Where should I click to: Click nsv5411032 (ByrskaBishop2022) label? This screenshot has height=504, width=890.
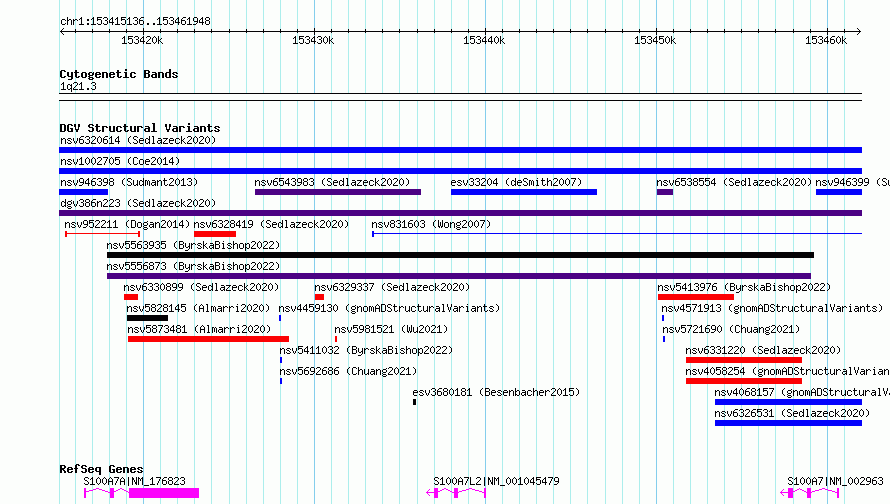(x=366, y=350)
